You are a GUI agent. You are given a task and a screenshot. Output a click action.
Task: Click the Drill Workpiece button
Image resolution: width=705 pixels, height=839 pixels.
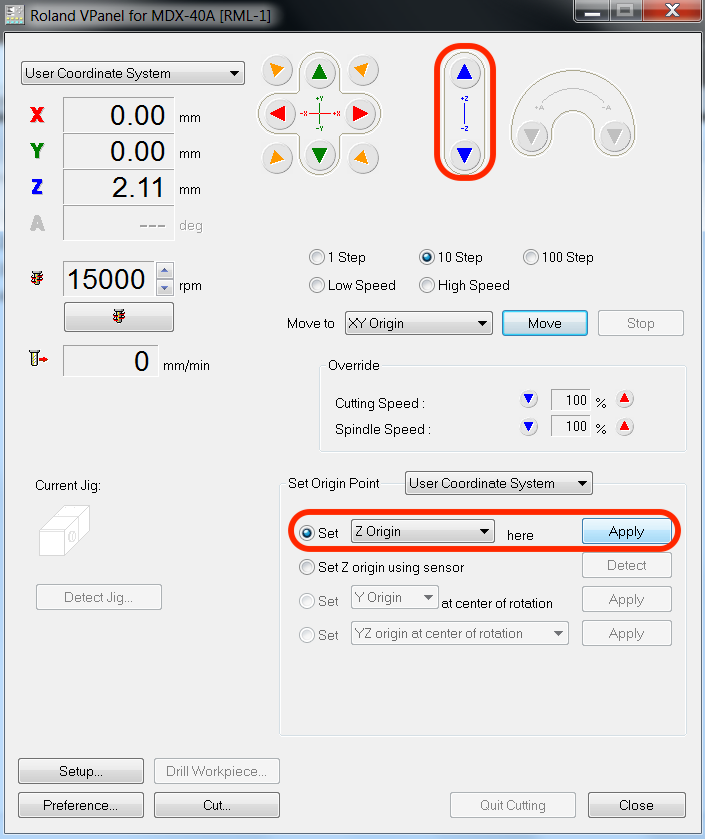tap(217, 771)
